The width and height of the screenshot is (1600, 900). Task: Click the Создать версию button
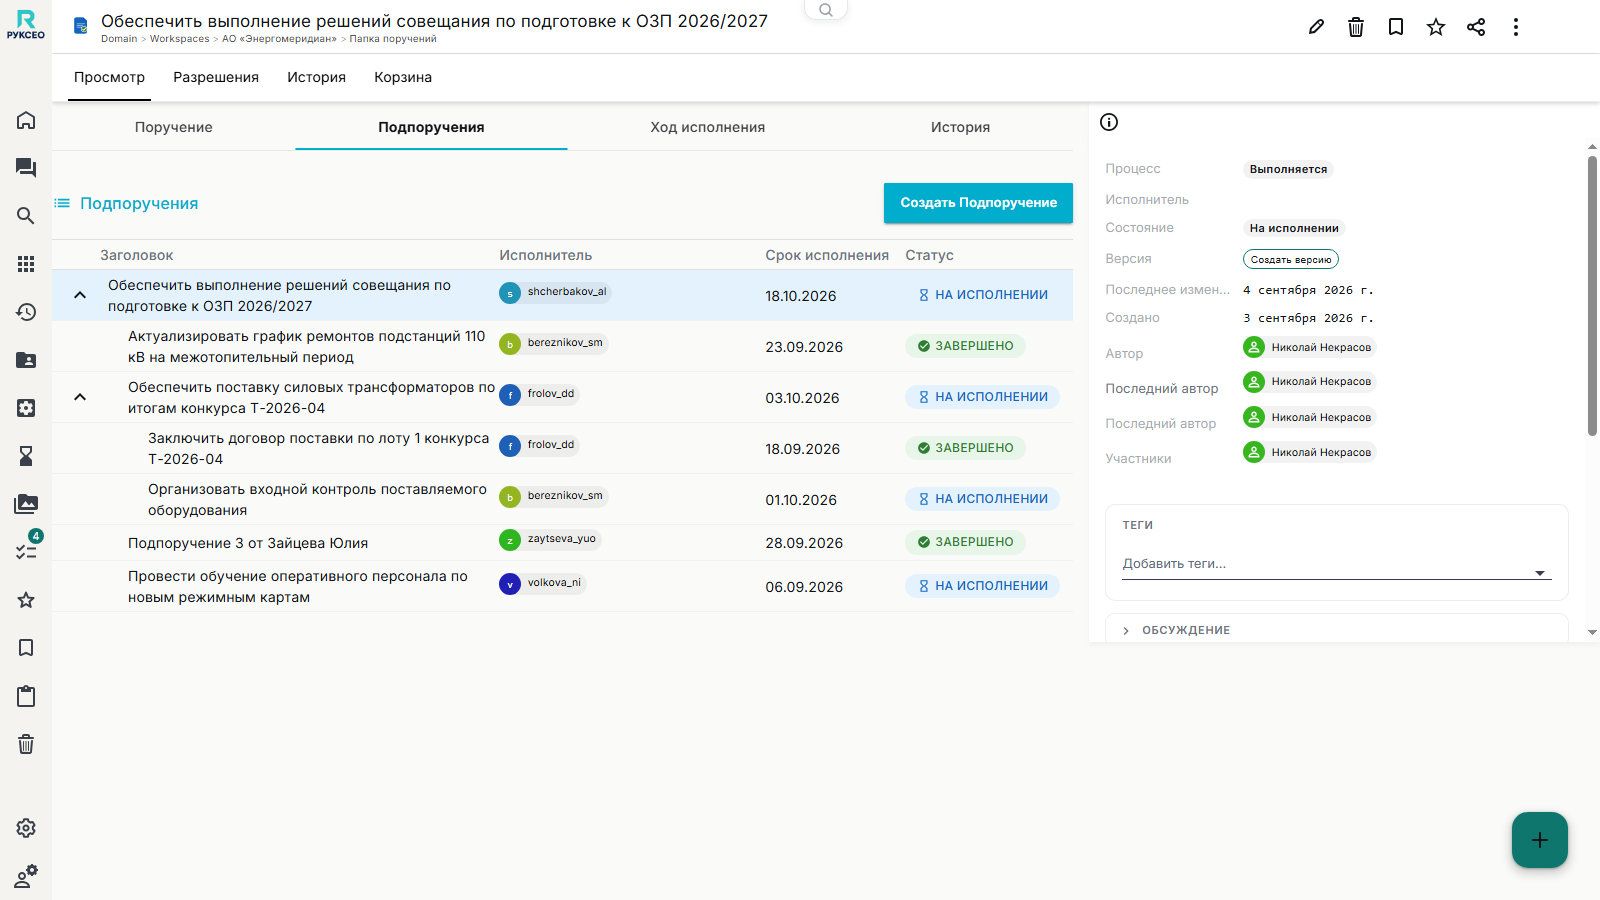click(x=1291, y=259)
